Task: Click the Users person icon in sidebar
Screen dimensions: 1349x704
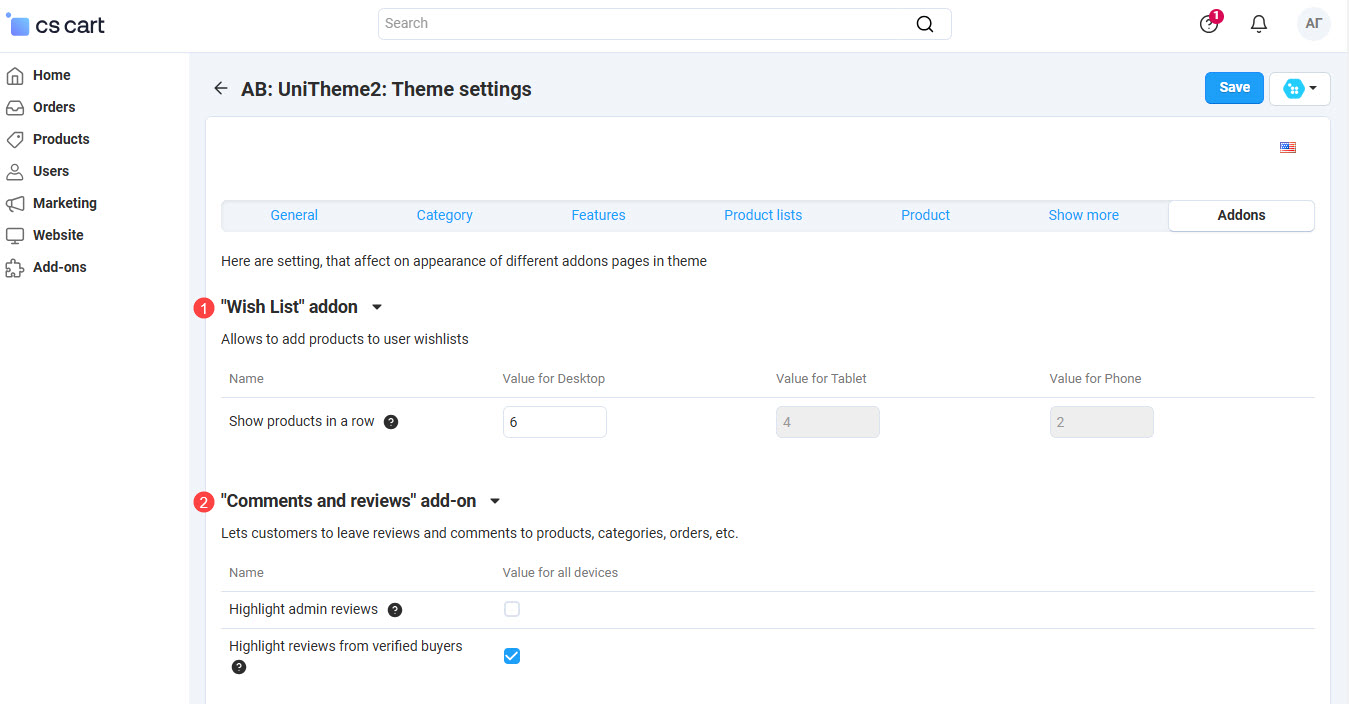Action: click(x=15, y=171)
